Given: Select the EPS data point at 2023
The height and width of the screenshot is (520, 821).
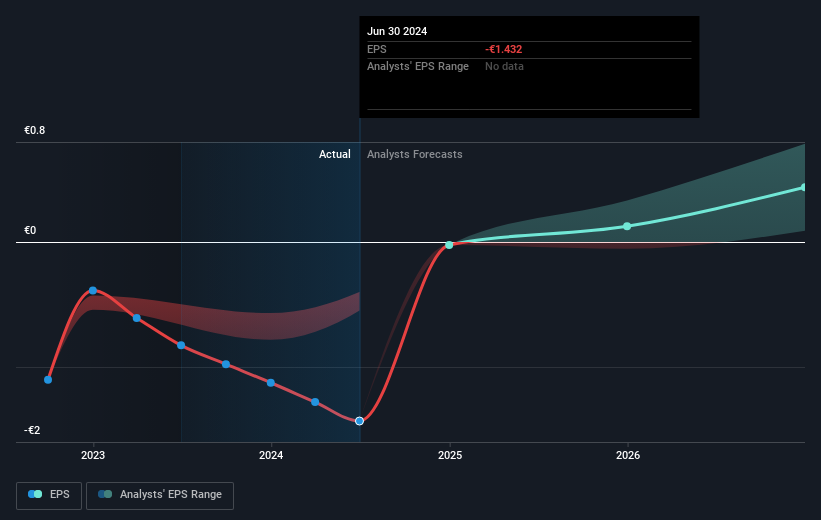Looking at the screenshot, I should point(93,291).
